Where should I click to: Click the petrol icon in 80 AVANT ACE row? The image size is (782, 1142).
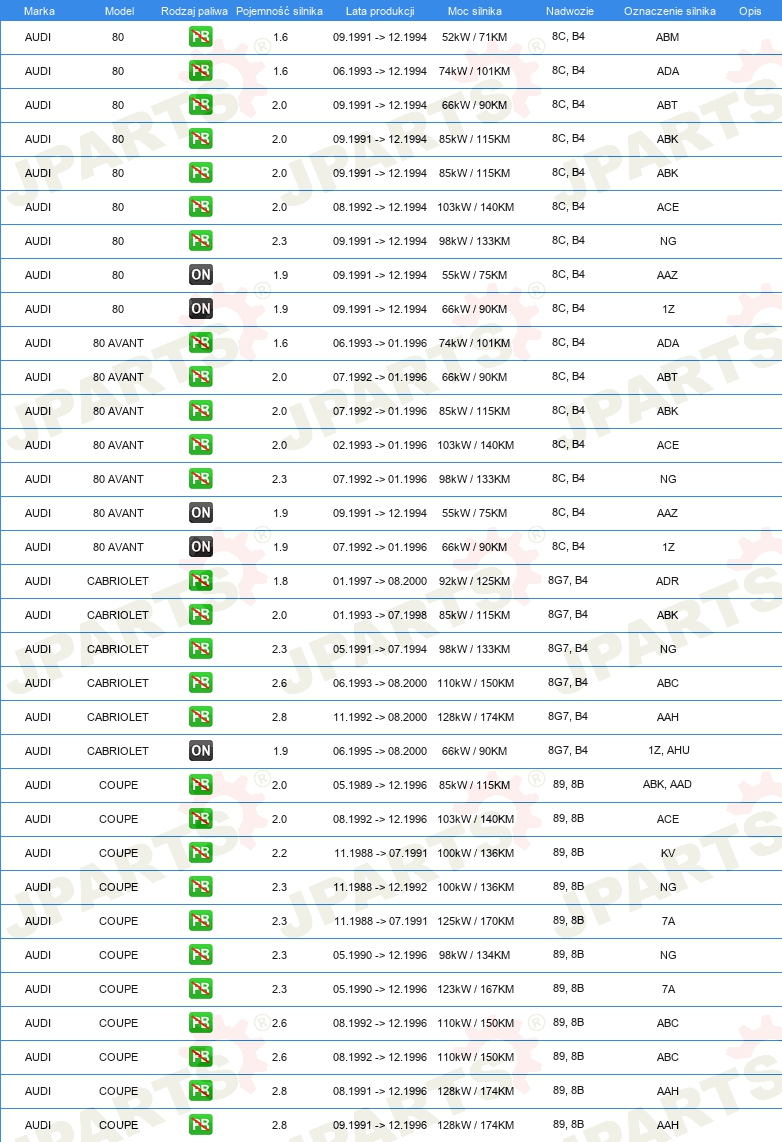point(200,444)
